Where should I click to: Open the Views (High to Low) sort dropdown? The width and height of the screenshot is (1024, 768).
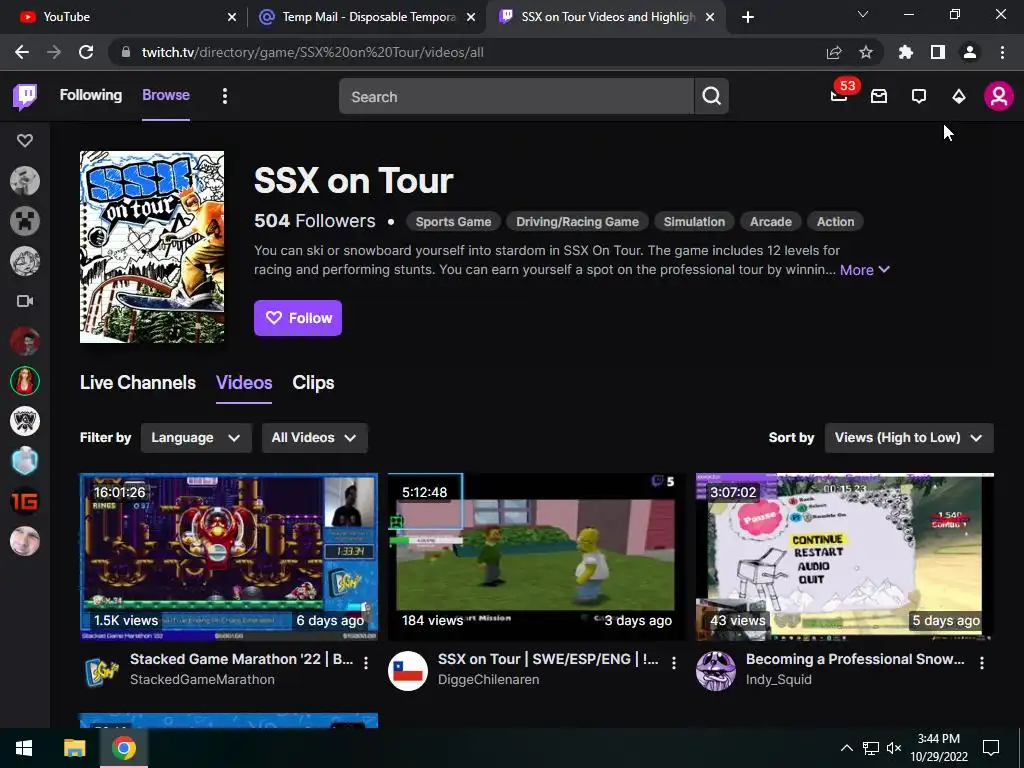(909, 438)
